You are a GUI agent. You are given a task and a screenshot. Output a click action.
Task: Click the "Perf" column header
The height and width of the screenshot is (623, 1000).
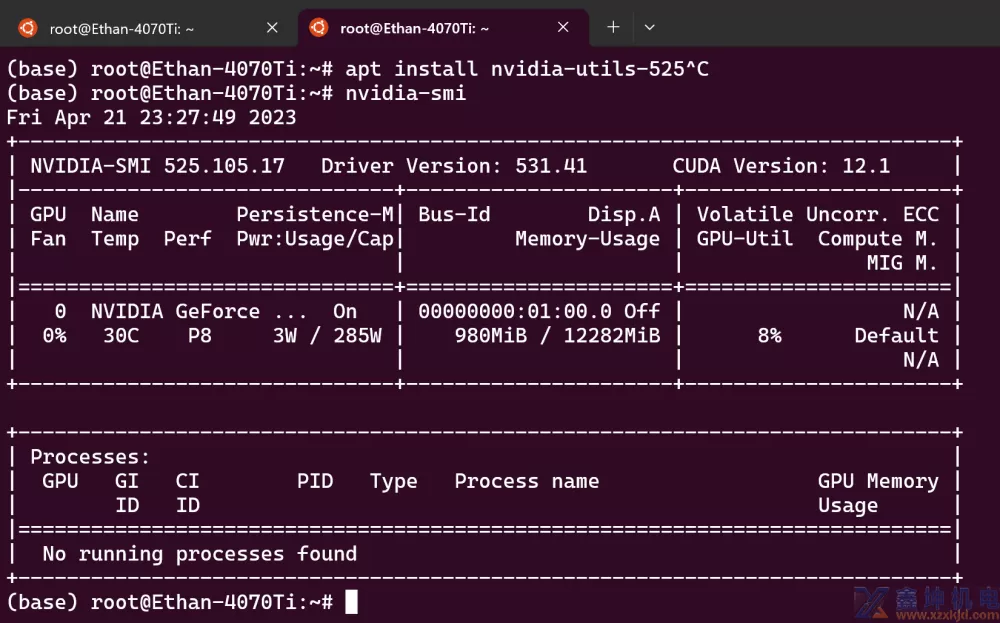(x=188, y=239)
